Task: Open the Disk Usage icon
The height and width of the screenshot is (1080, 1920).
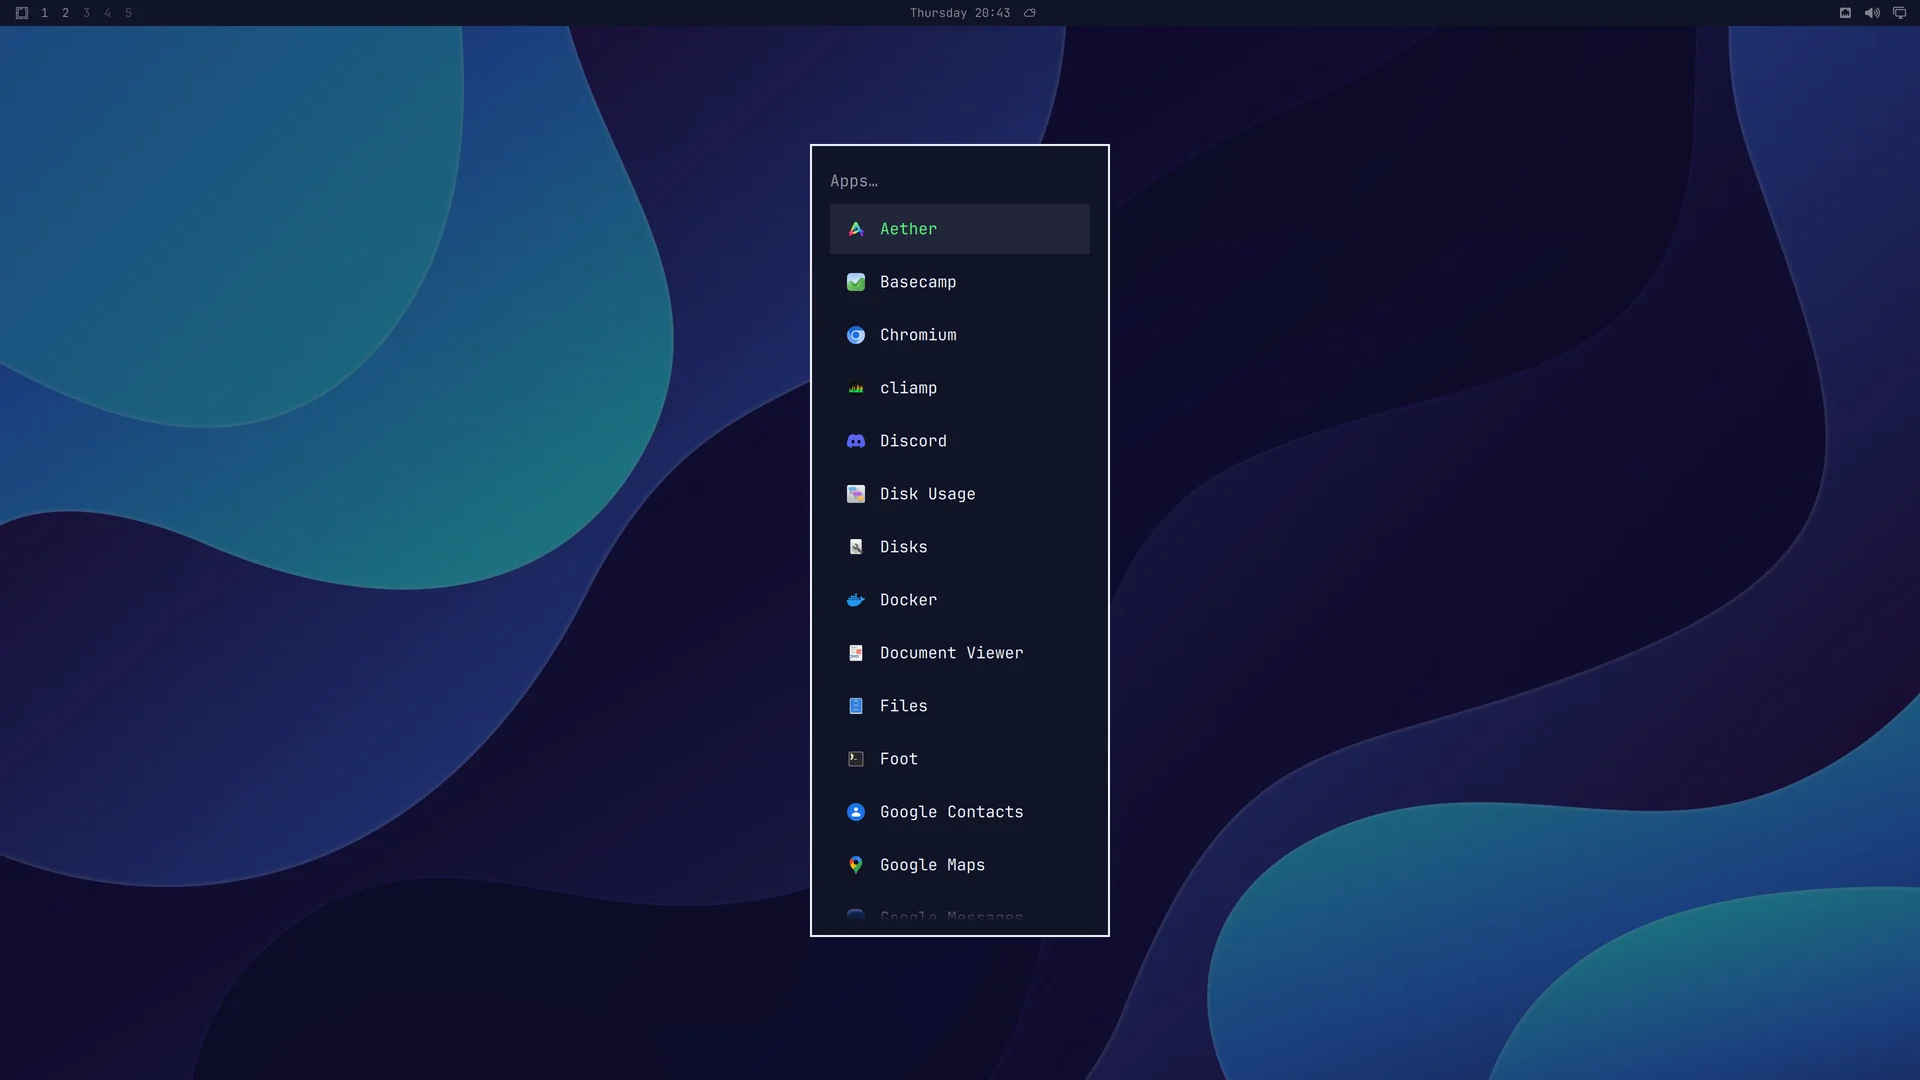Action: coord(856,494)
